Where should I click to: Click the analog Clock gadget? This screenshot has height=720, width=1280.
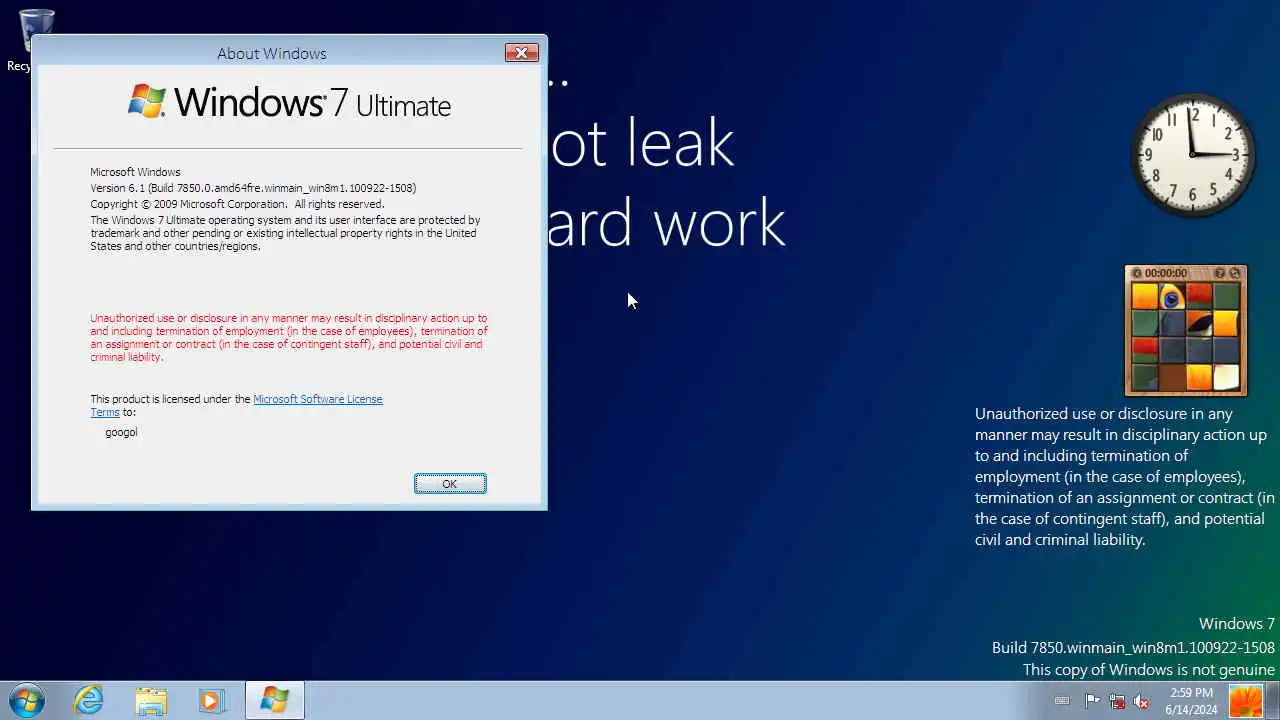[x=1193, y=155]
